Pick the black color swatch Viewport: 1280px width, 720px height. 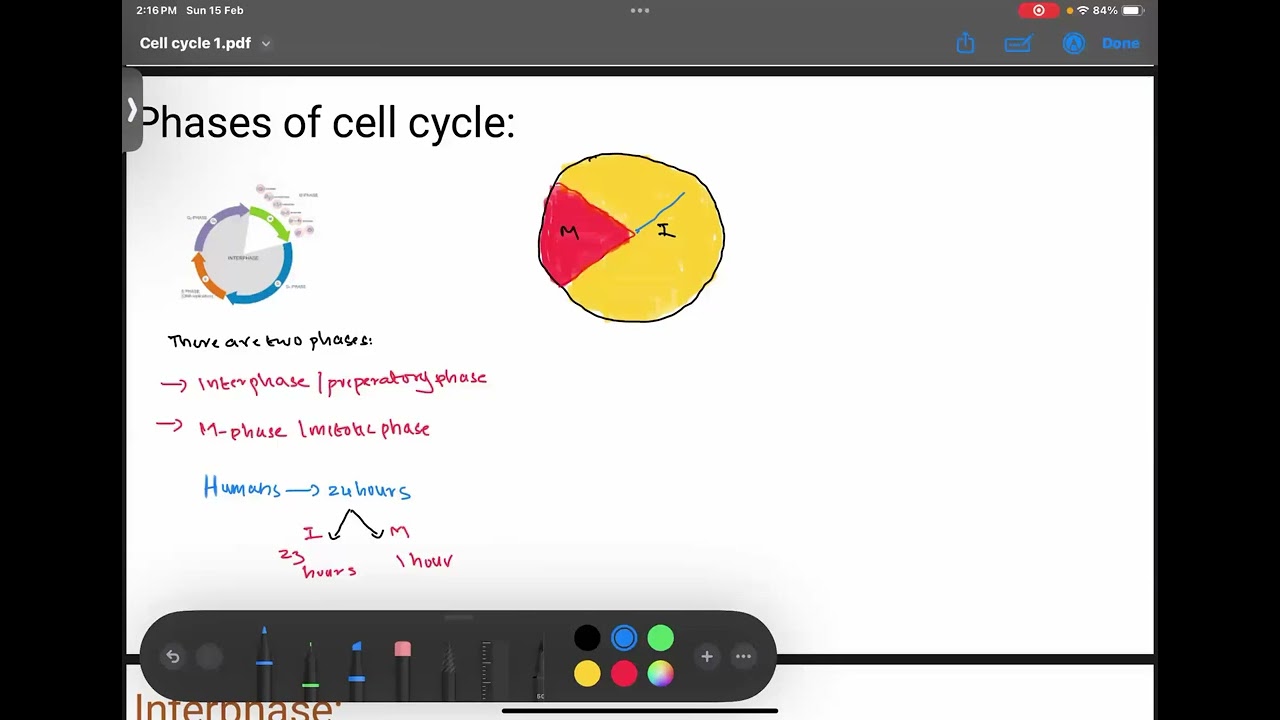[x=587, y=638]
